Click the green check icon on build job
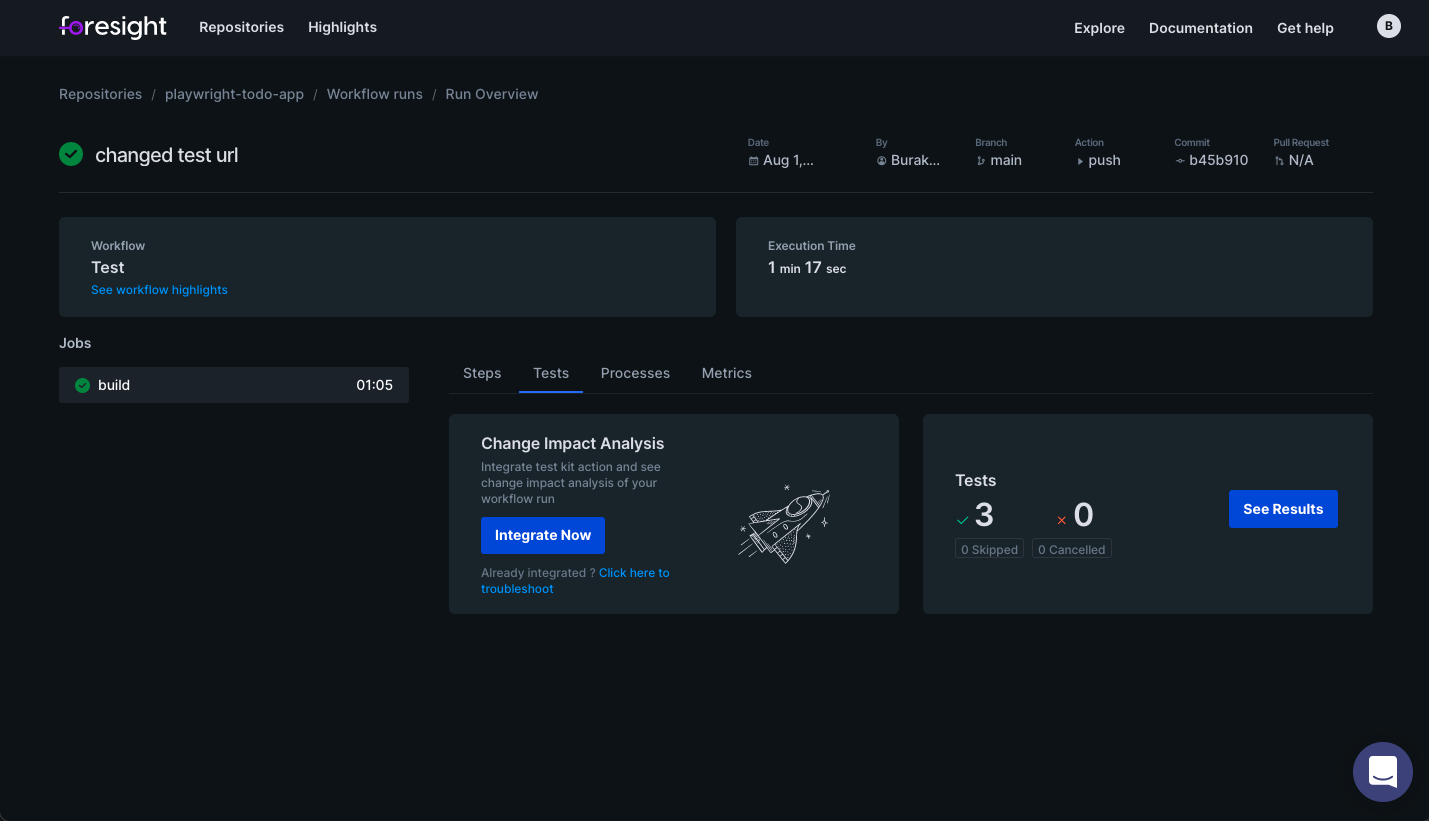This screenshot has height=821, width=1429. click(83, 385)
